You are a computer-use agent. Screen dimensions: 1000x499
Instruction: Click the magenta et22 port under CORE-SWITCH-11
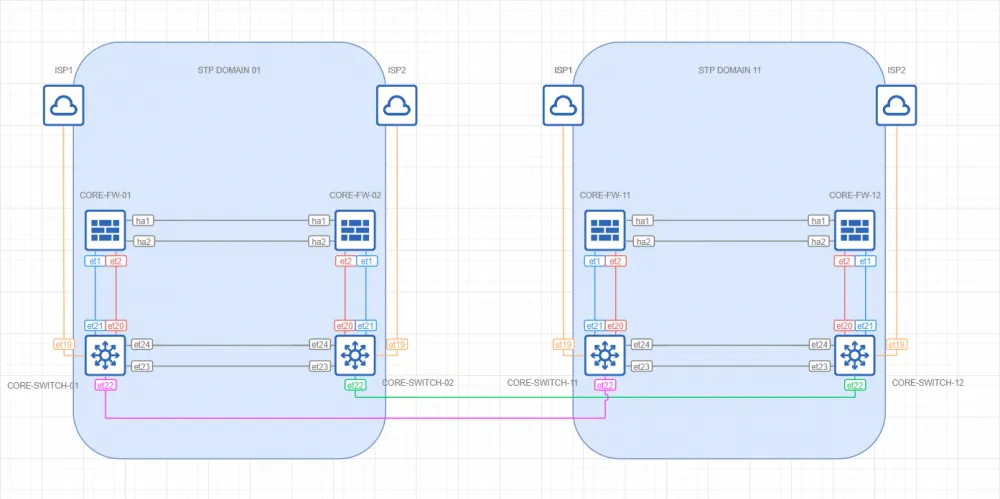click(x=605, y=385)
